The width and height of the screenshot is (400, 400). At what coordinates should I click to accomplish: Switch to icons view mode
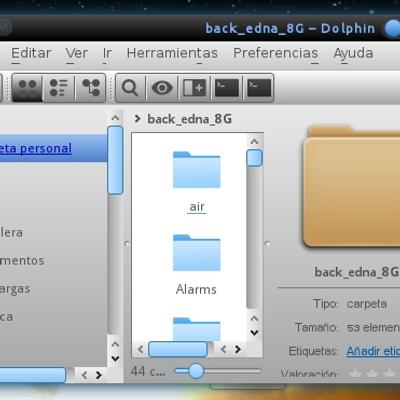[x=27, y=88]
